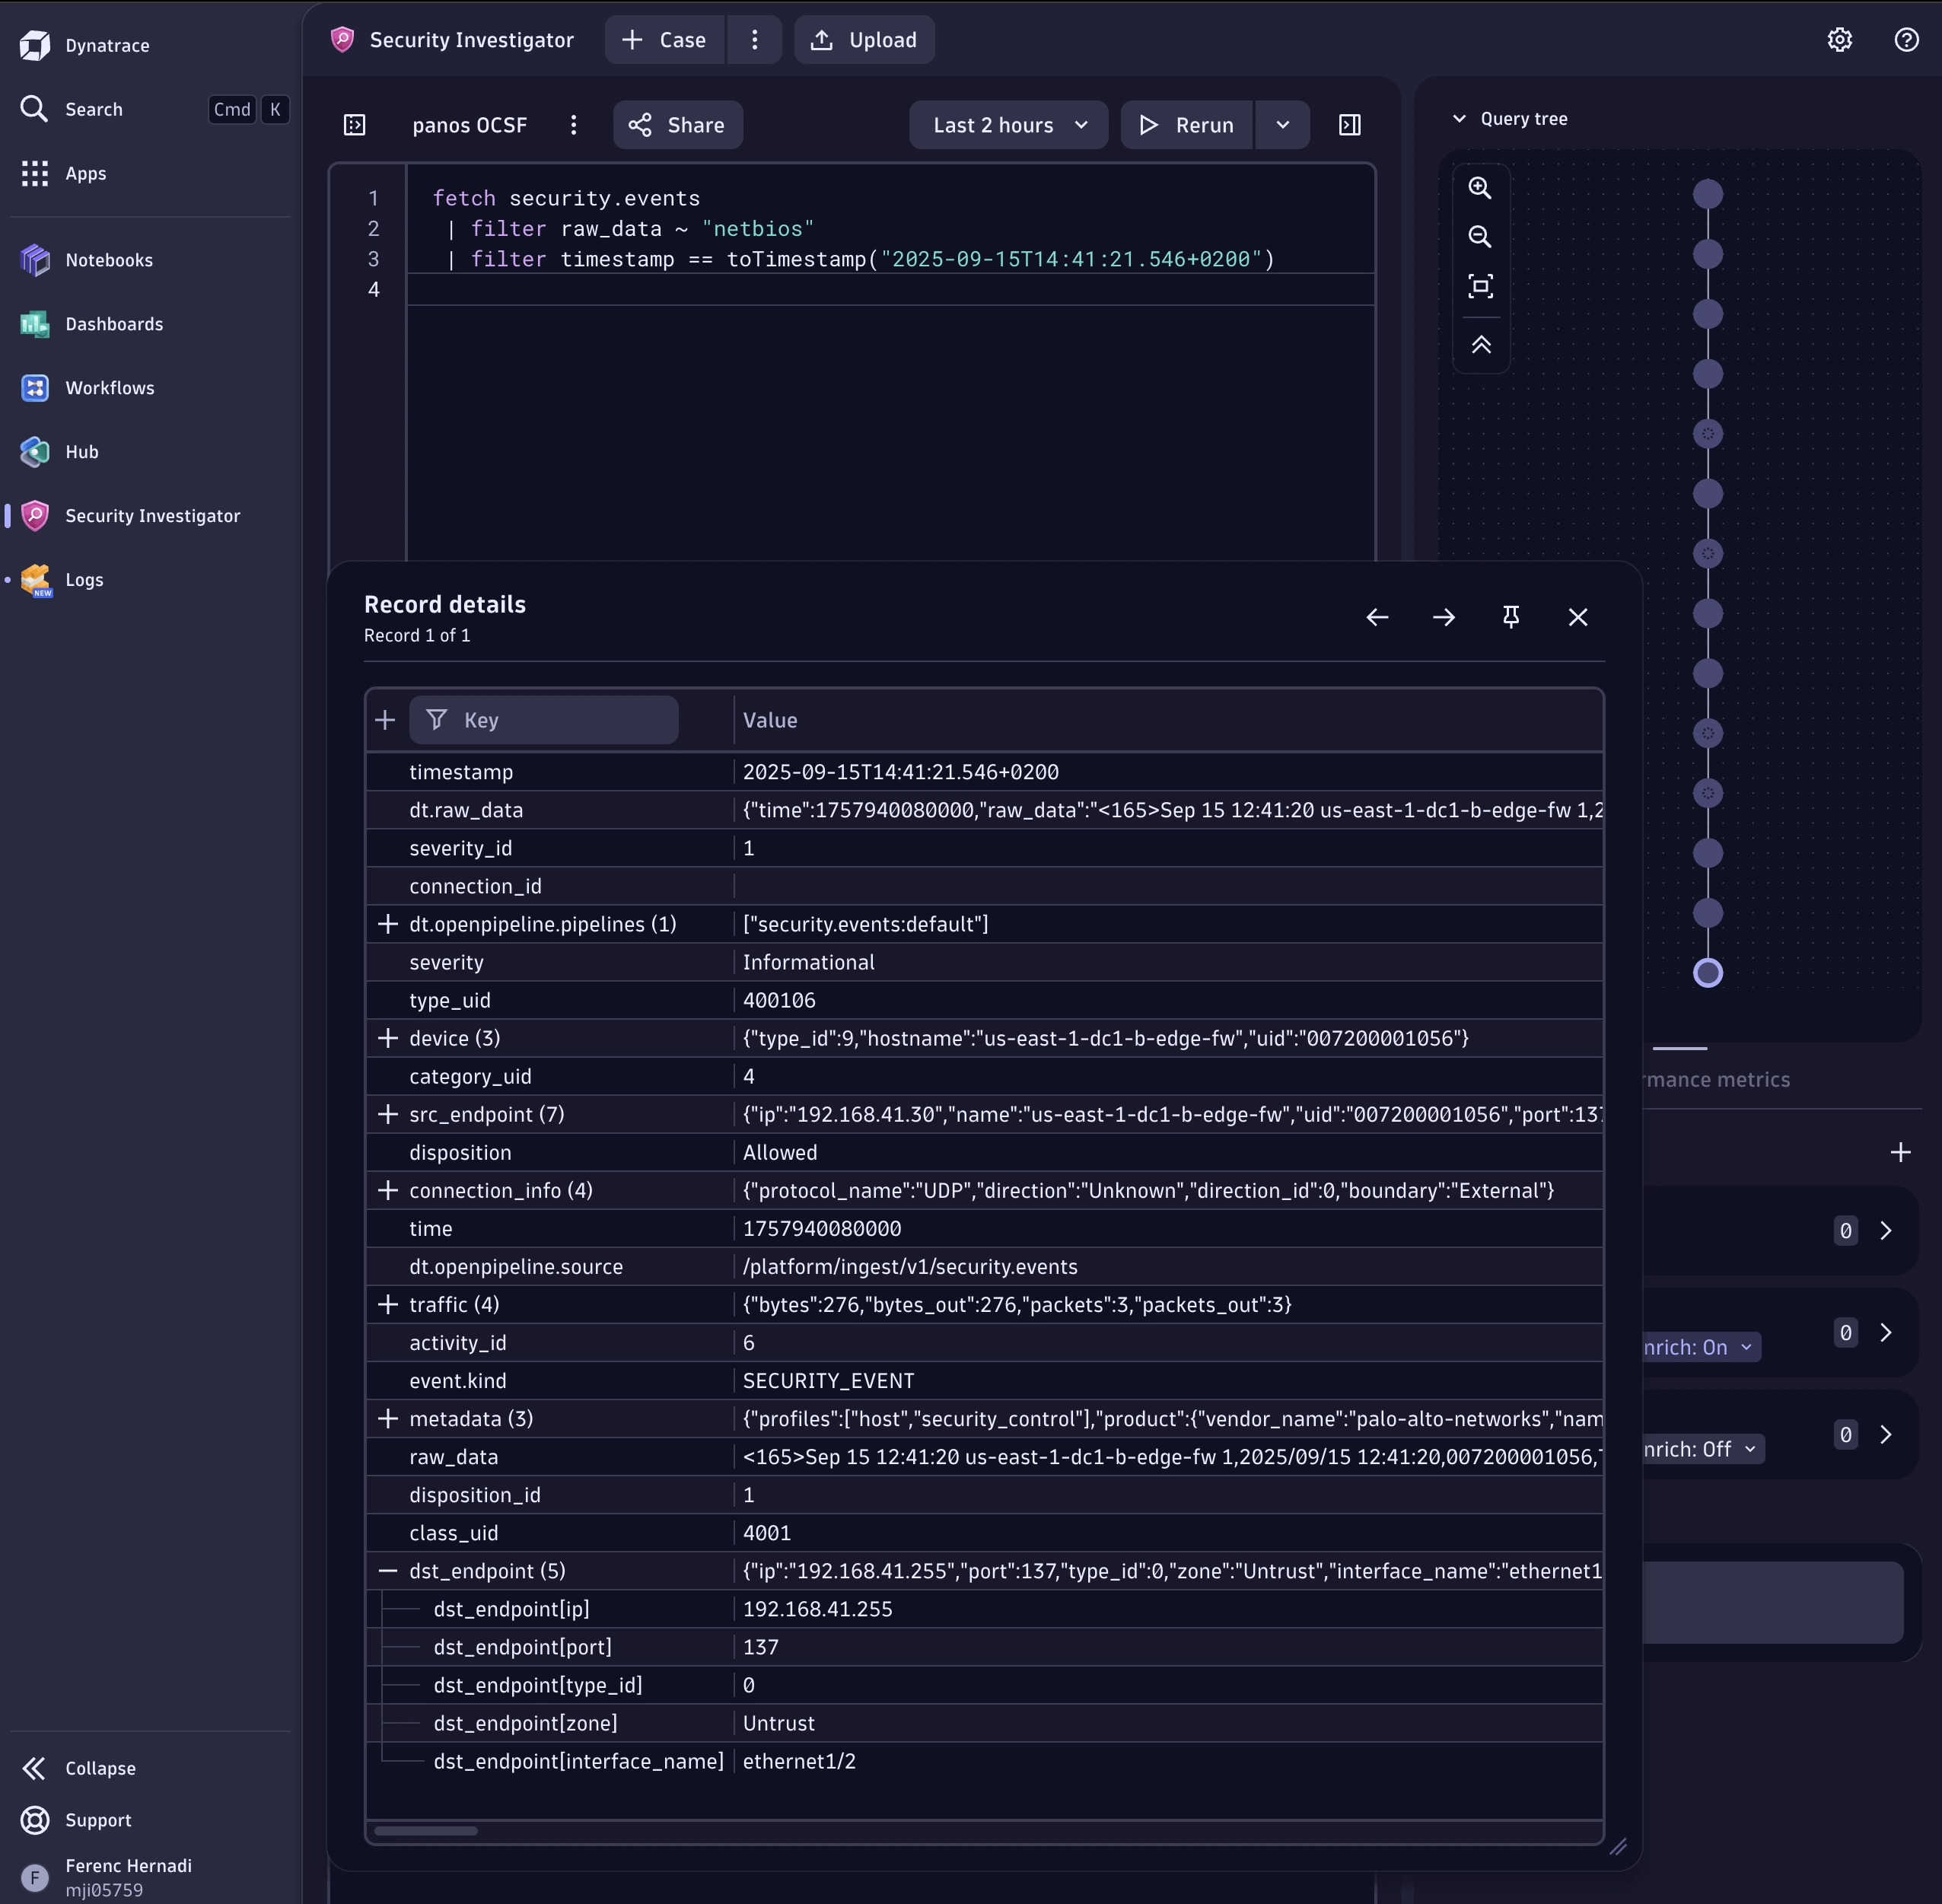Image resolution: width=1942 pixels, height=1904 pixels.
Task: Open the Last 2 hours timeframe dropdown
Action: [x=1009, y=125]
